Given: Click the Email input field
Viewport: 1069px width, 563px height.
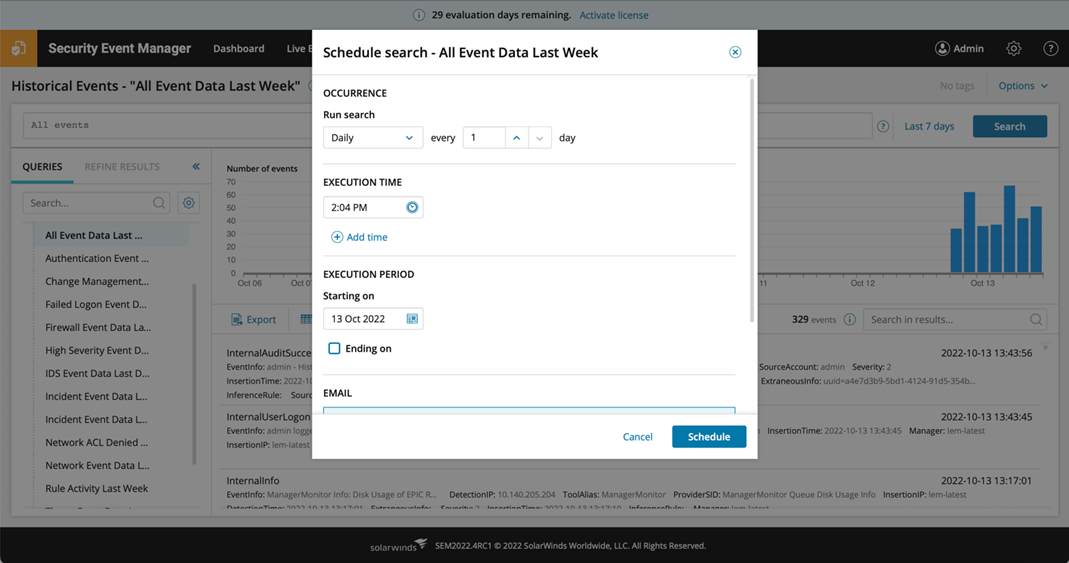Looking at the screenshot, I should [x=529, y=410].
